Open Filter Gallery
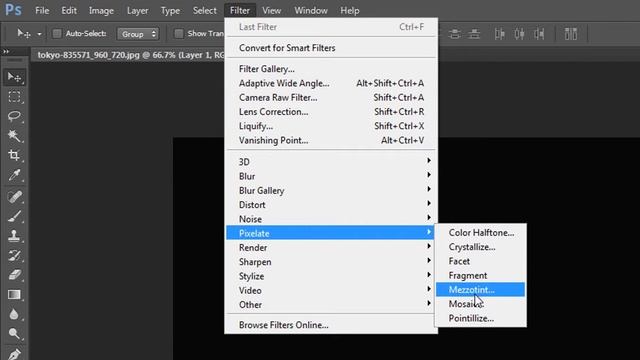640x360 pixels. click(331, 69)
